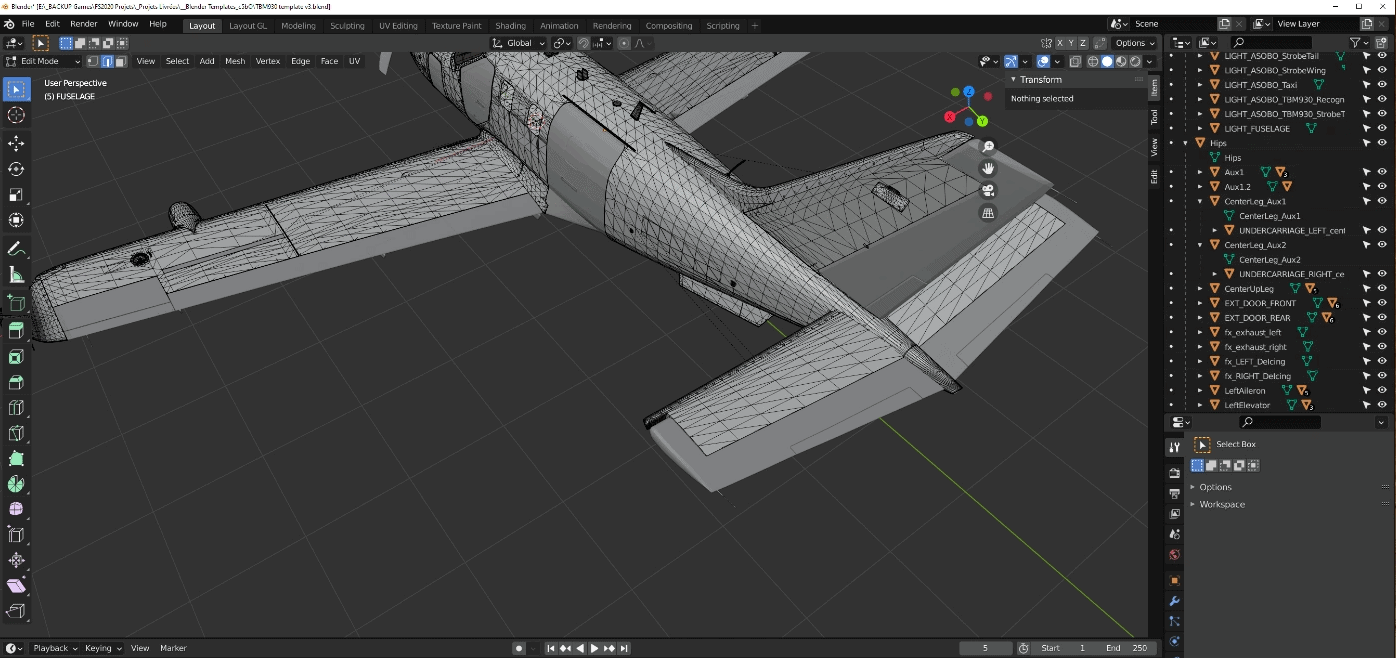Click the viewport Options button

coord(1134,43)
